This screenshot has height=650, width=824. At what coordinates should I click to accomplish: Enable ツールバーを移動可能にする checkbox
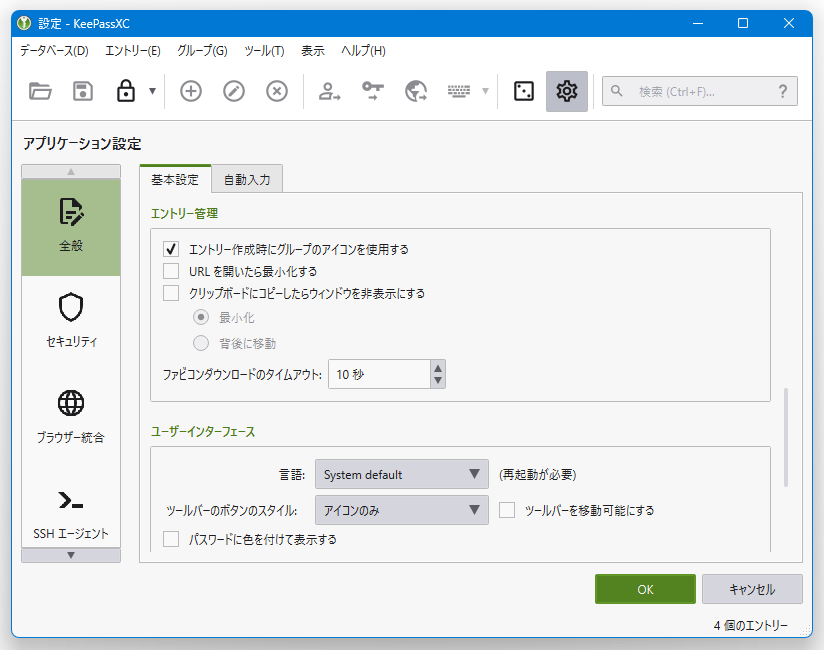(507, 510)
